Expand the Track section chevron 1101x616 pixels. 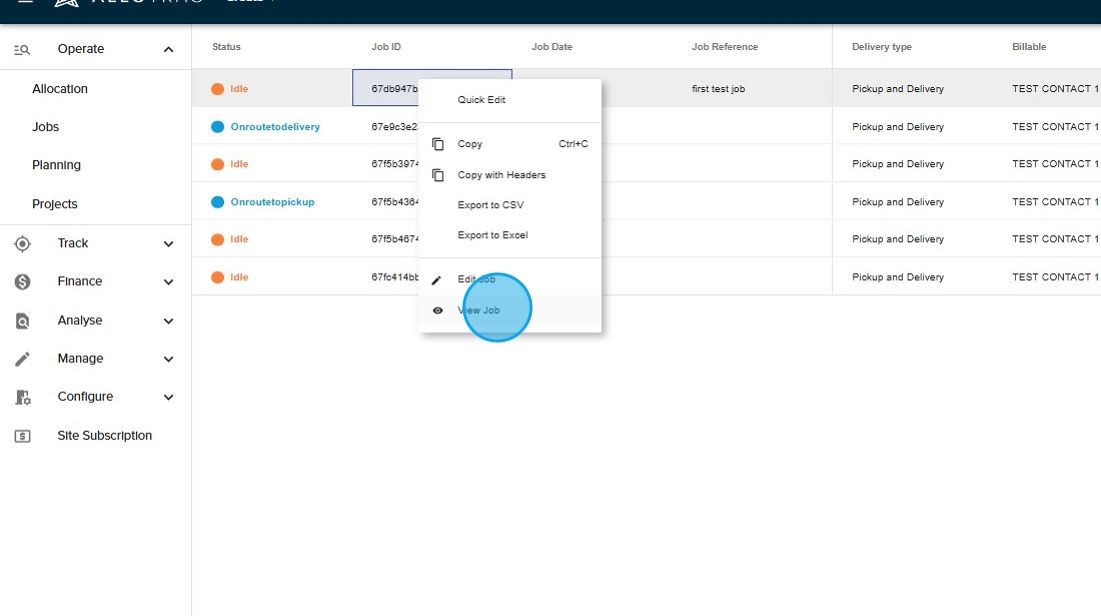point(168,244)
